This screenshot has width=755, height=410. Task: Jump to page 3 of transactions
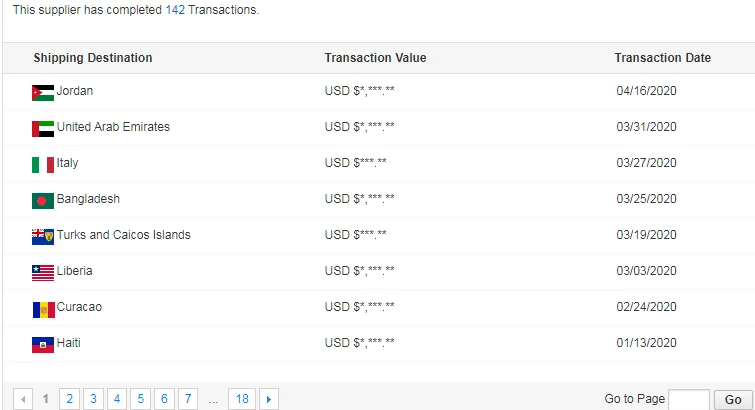click(x=93, y=399)
